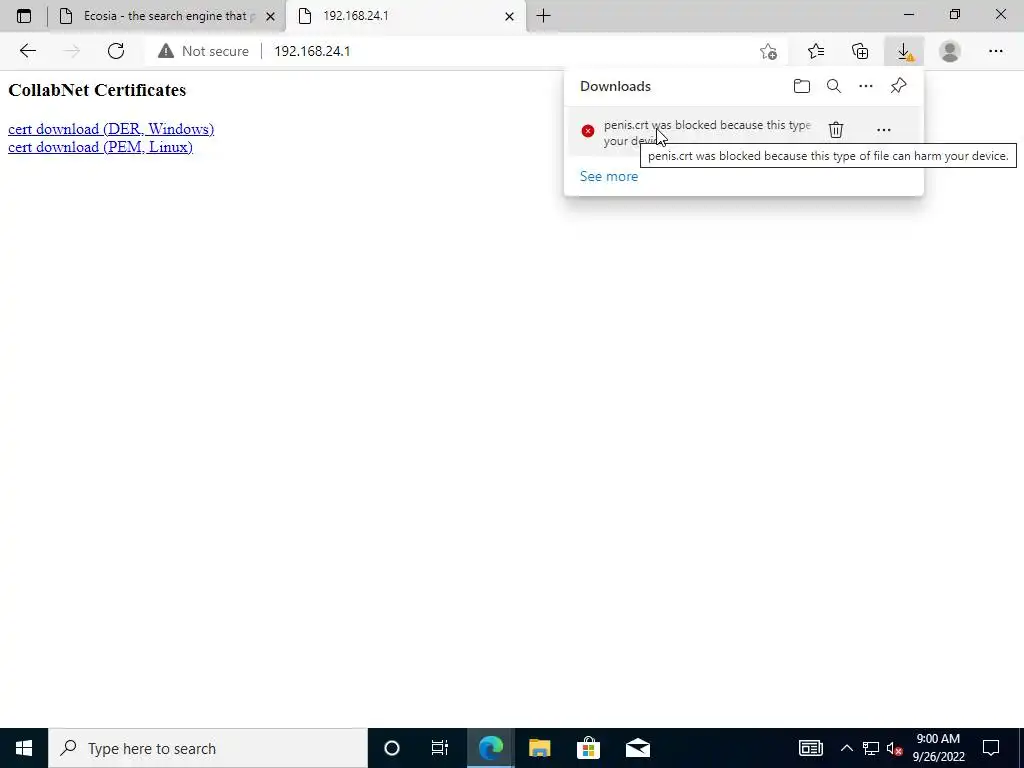
Task: Show hidden system tray icons
Action: [x=846, y=748]
